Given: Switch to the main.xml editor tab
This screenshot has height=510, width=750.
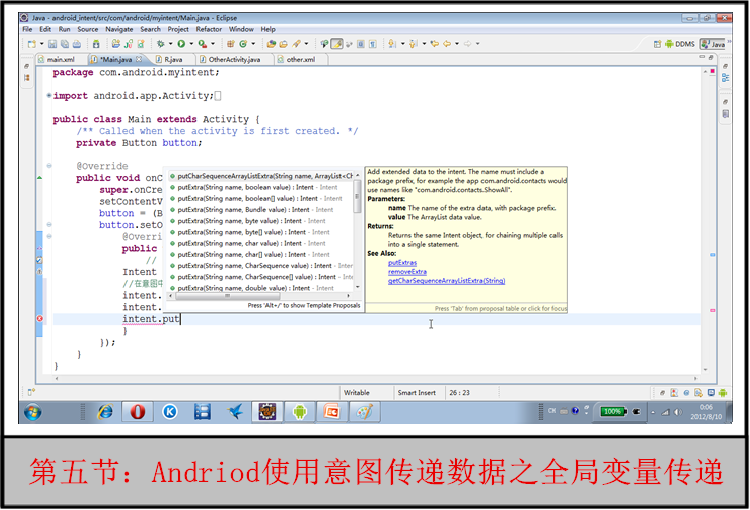Looking at the screenshot, I should coord(60,59).
